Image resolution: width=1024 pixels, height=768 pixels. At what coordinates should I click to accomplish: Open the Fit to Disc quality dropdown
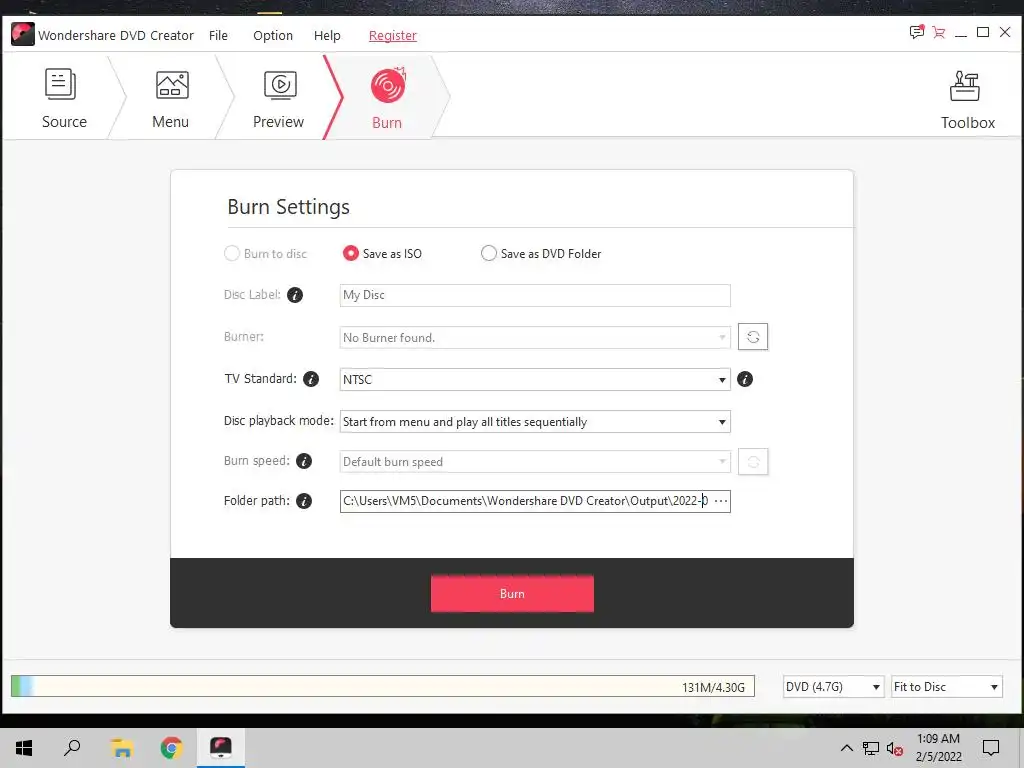coord(946,686)
